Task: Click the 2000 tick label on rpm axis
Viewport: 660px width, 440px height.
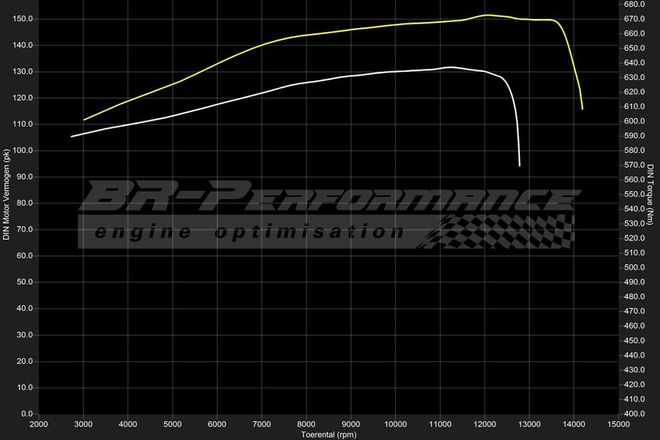Action: point(39,424)
